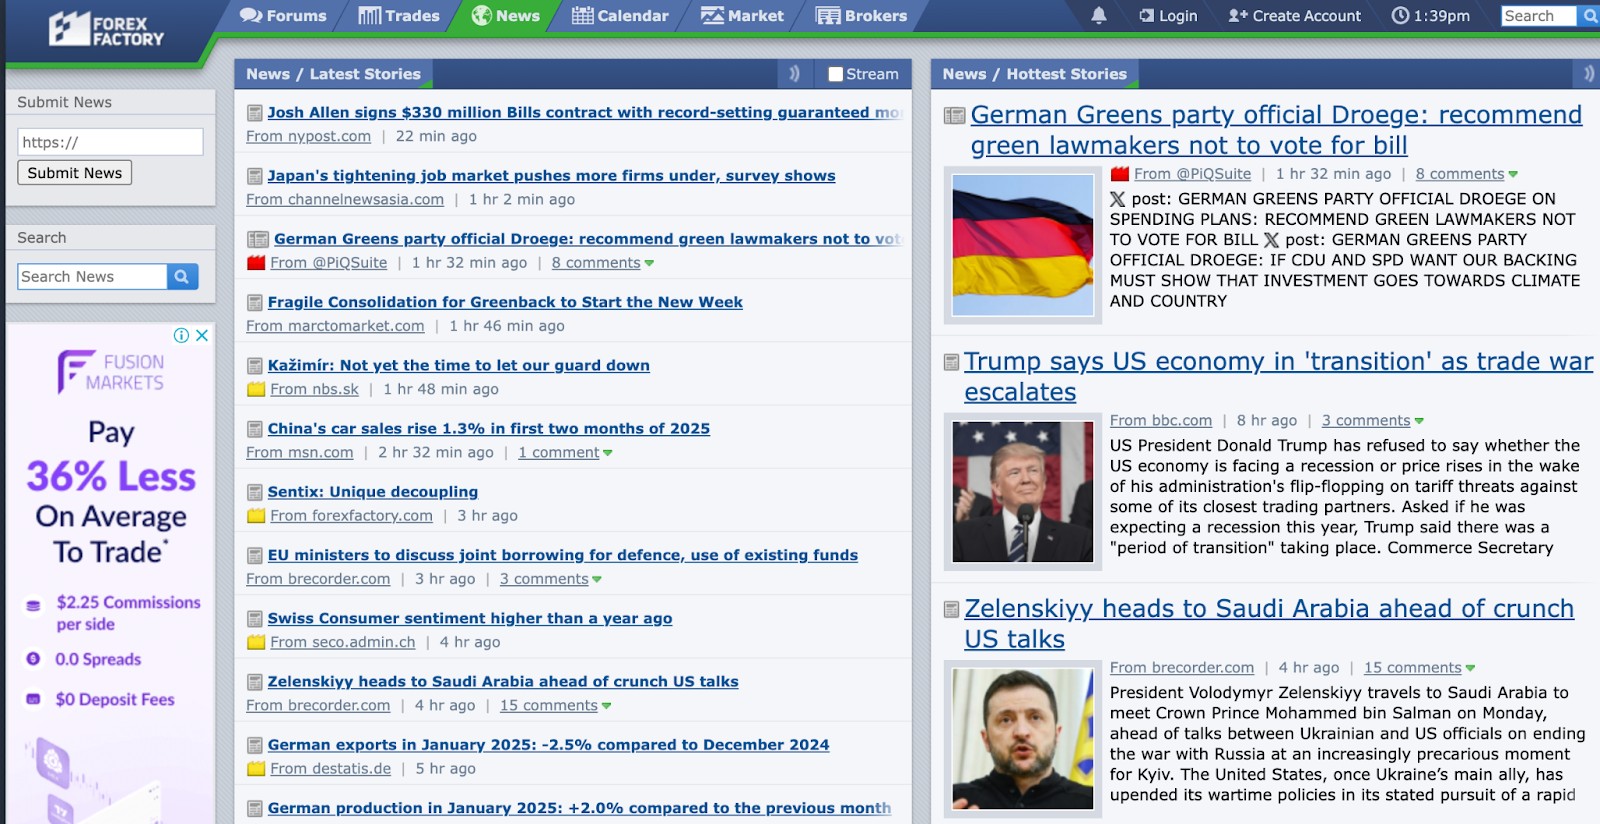Close the Fusion Markets ad with X
1600x824 pixels.
202,335
